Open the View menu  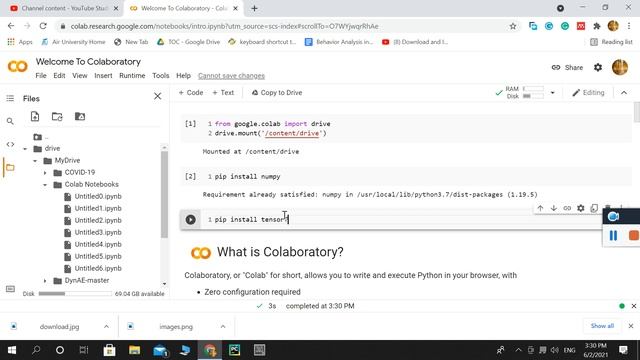point(80,76)
